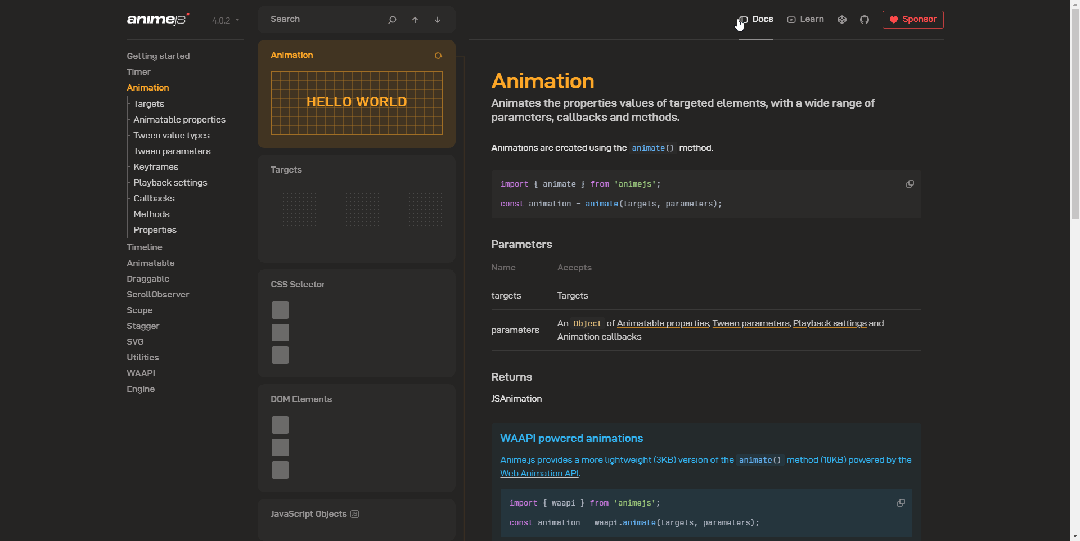Open Timeline in sidebar
Viewport: 1080px width, 541px height.
point(145,247)
